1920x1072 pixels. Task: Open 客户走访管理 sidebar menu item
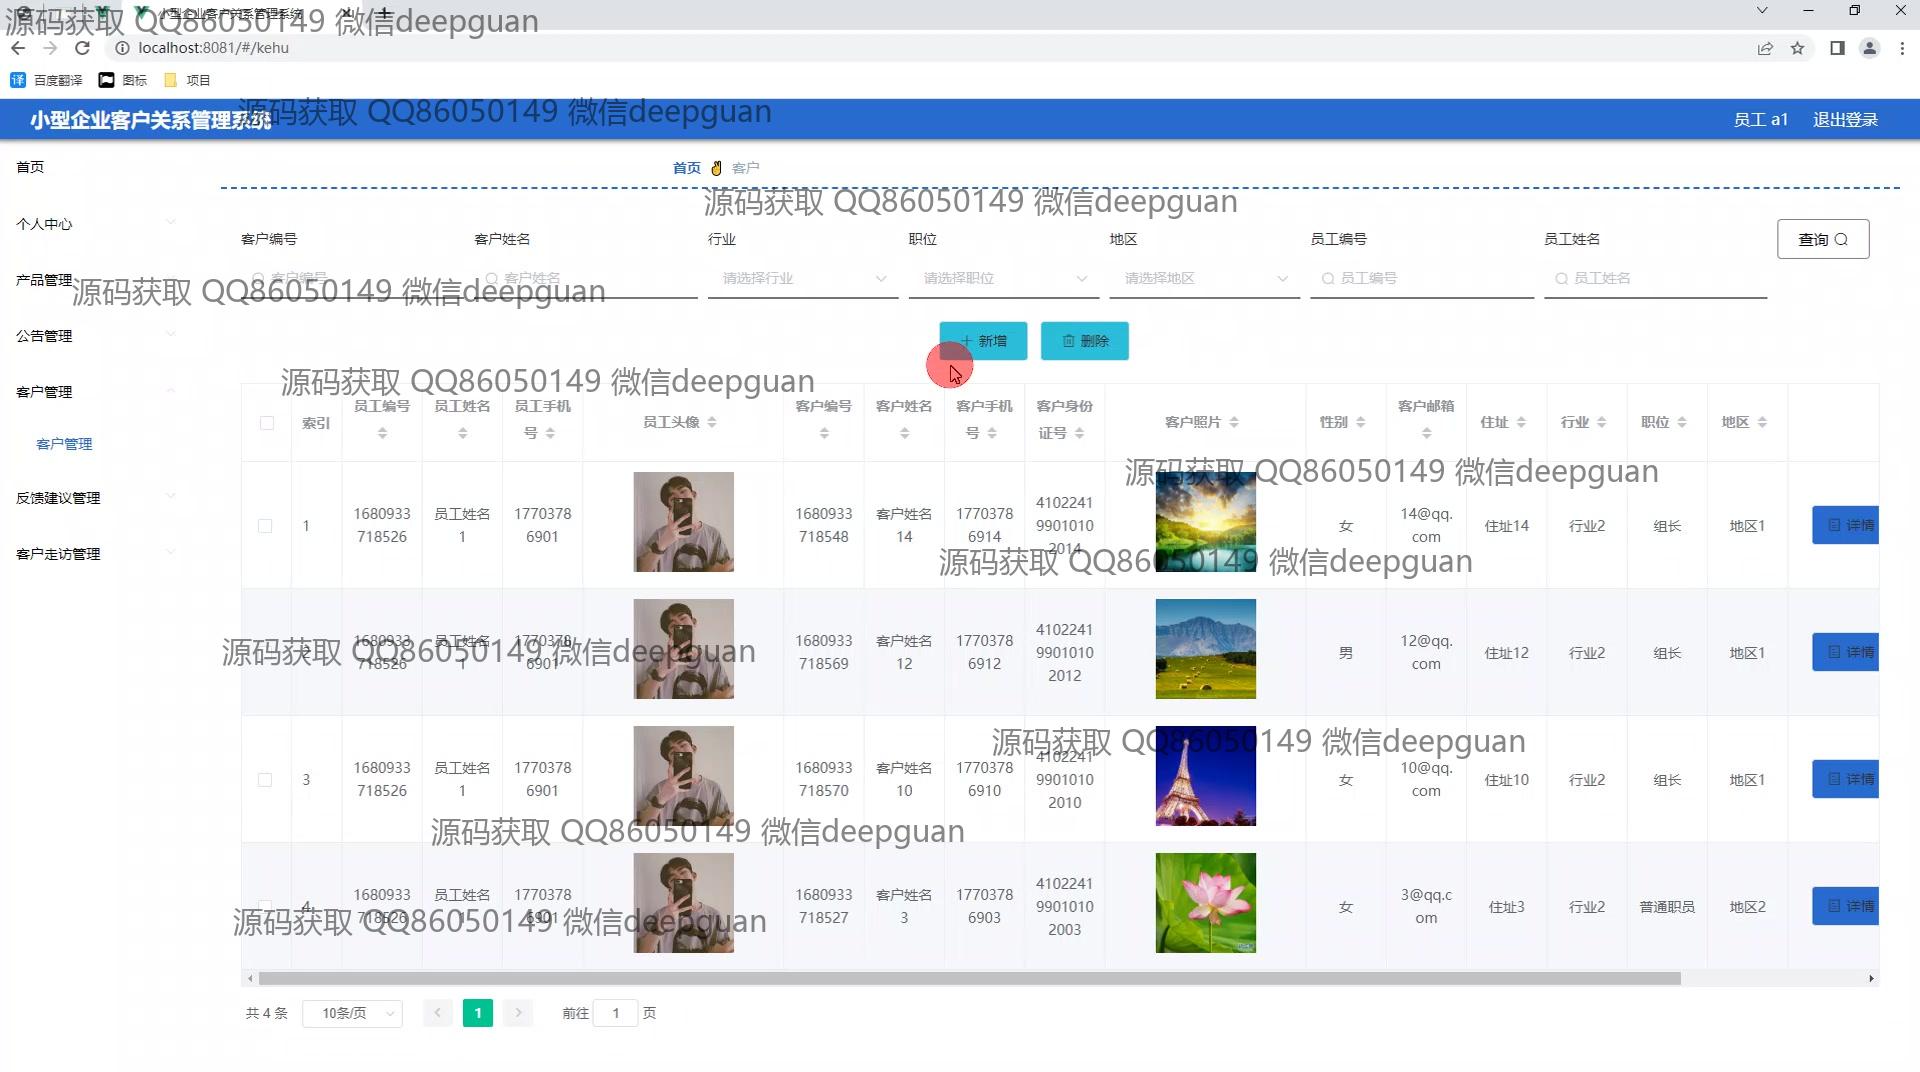pyautogui.click(x=58, y=554)
